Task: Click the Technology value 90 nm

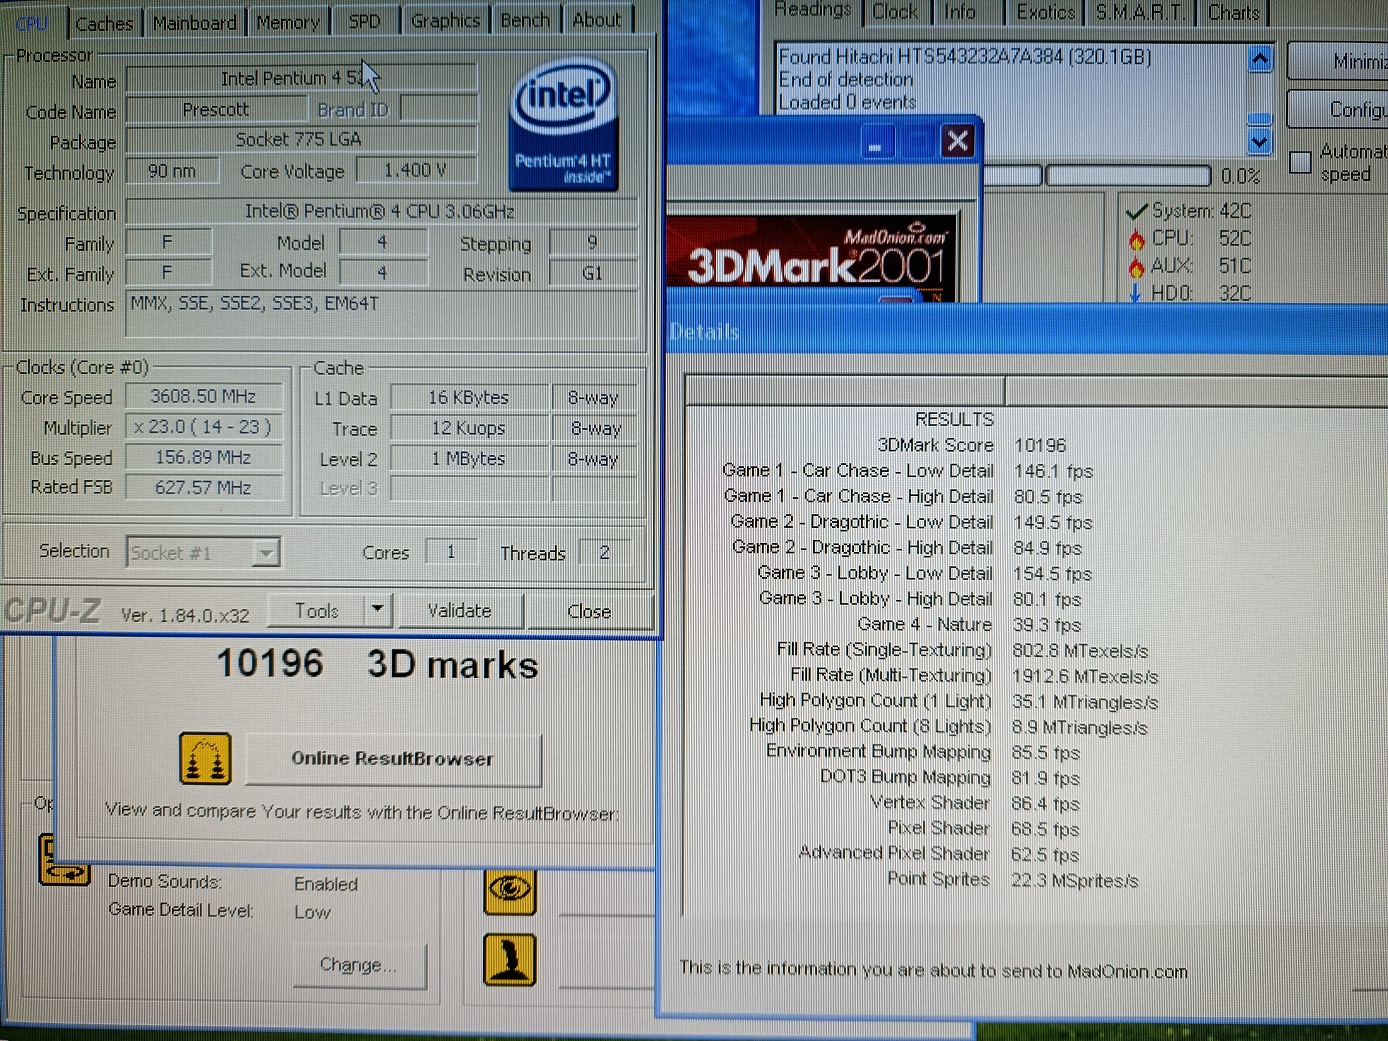Action: click(172, 171)
